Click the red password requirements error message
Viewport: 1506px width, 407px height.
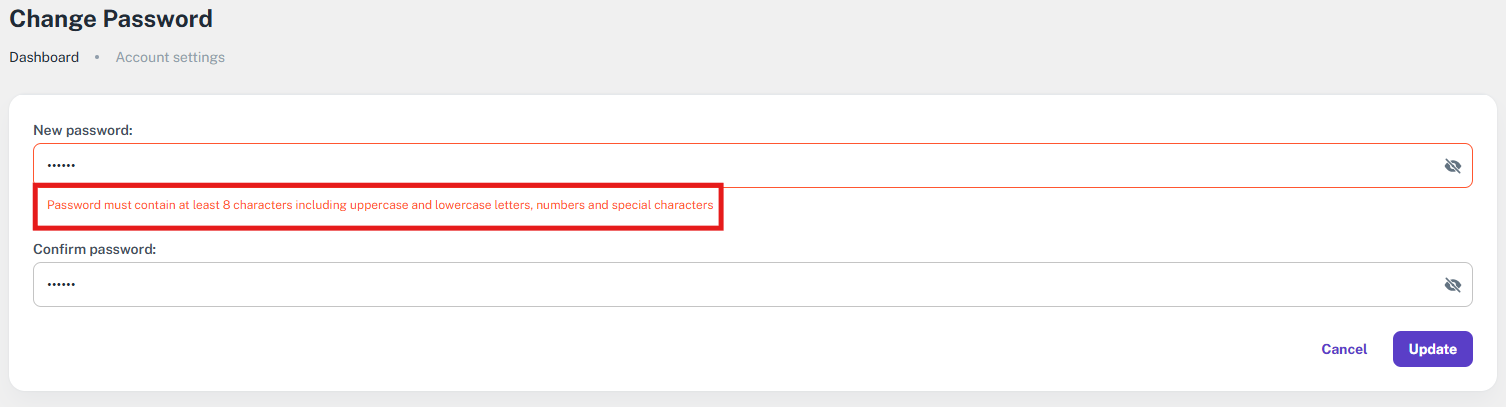(x=380, y=205)
